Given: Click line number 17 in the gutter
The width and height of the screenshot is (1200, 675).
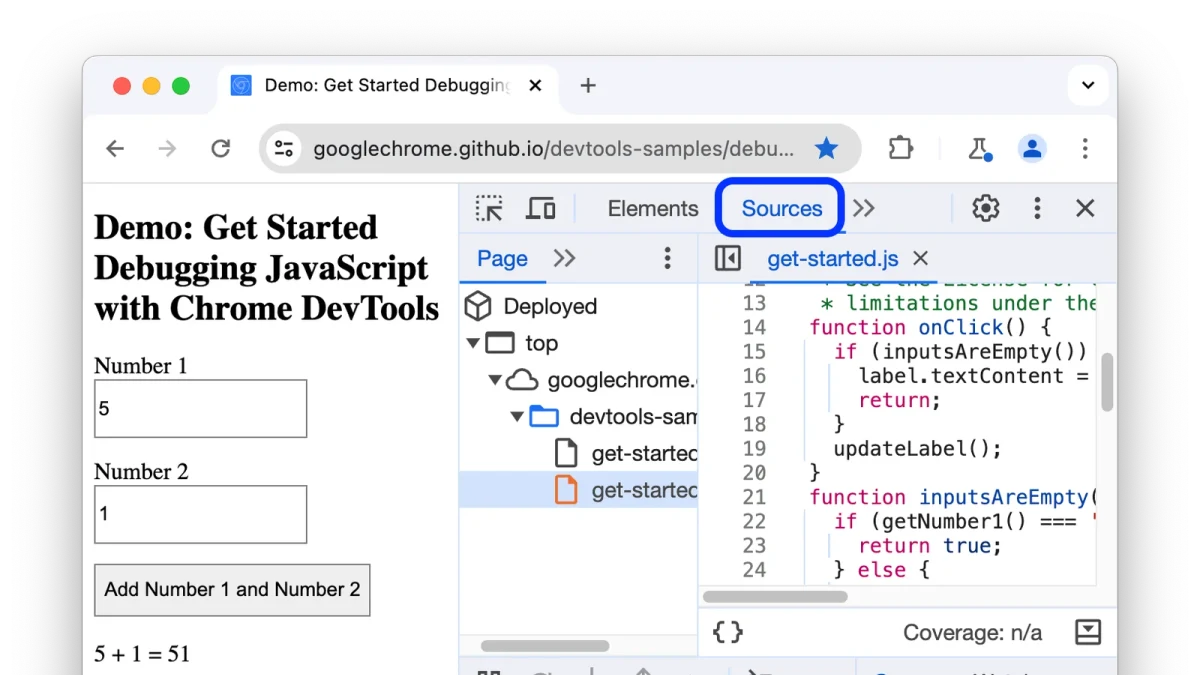Looking at the screenshot, I should tap(754, 400).
